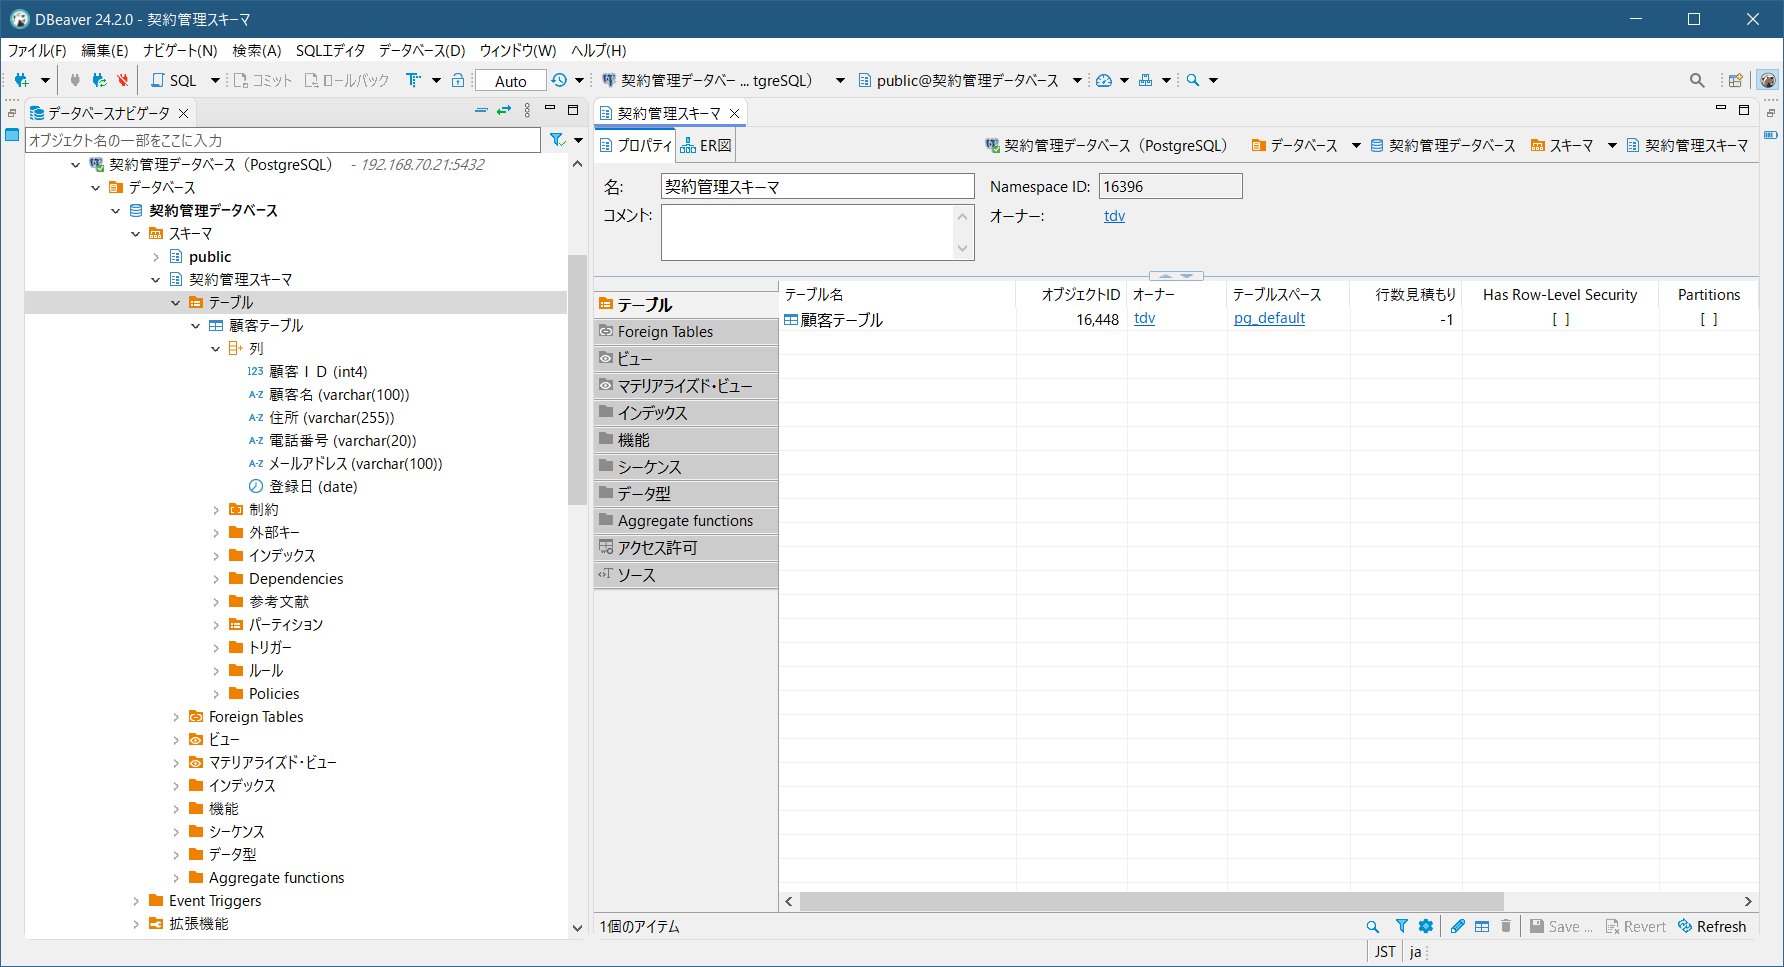Switch to the プロパティ tab
Screen dimensions: 1784x967
(x=636, y=146)
